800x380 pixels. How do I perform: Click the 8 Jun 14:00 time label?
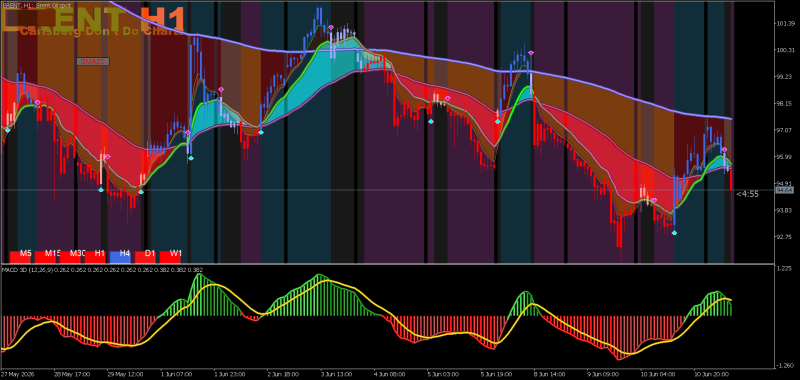tap(548, 374)
